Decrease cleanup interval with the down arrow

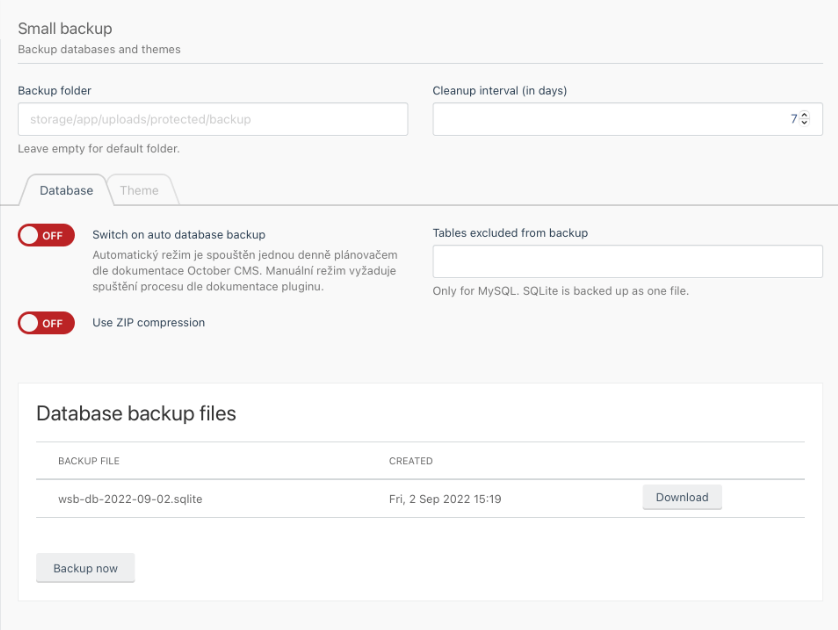click(x=804, y=122)
